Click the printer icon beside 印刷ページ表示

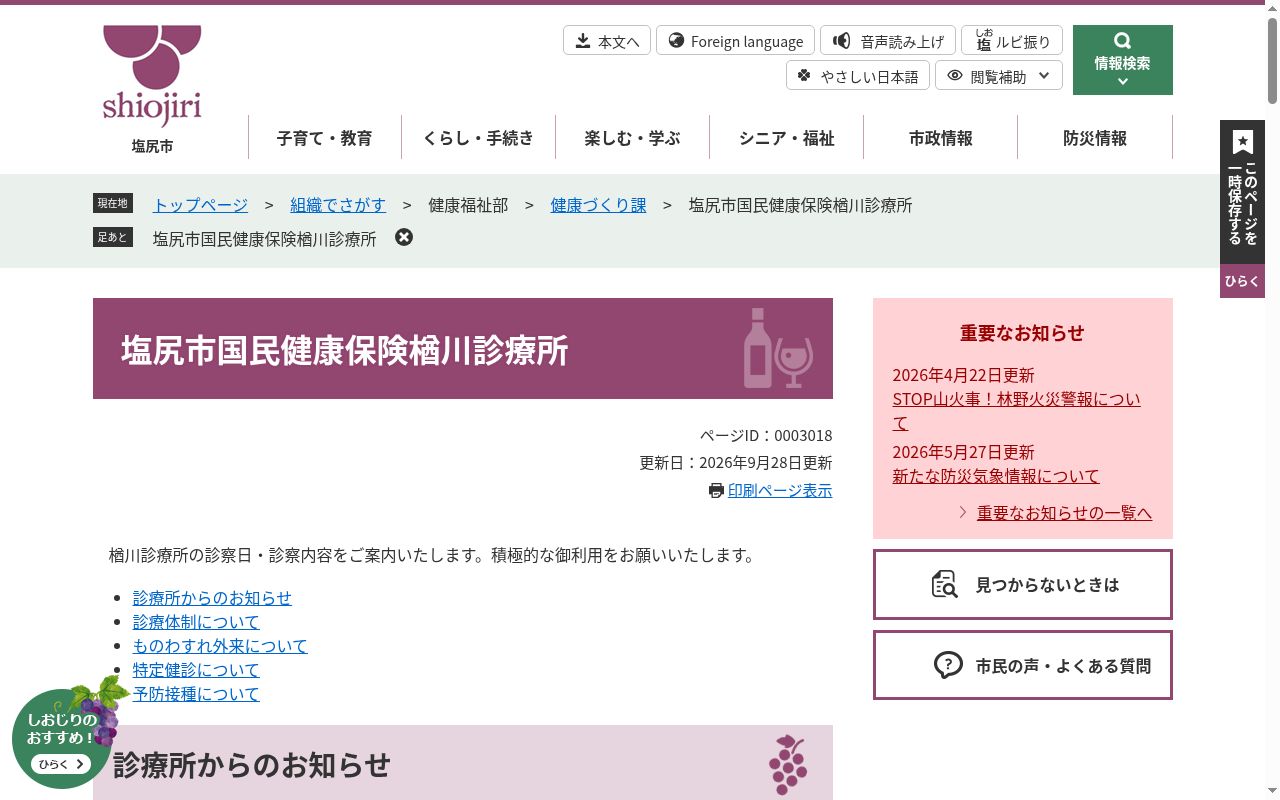716,491
